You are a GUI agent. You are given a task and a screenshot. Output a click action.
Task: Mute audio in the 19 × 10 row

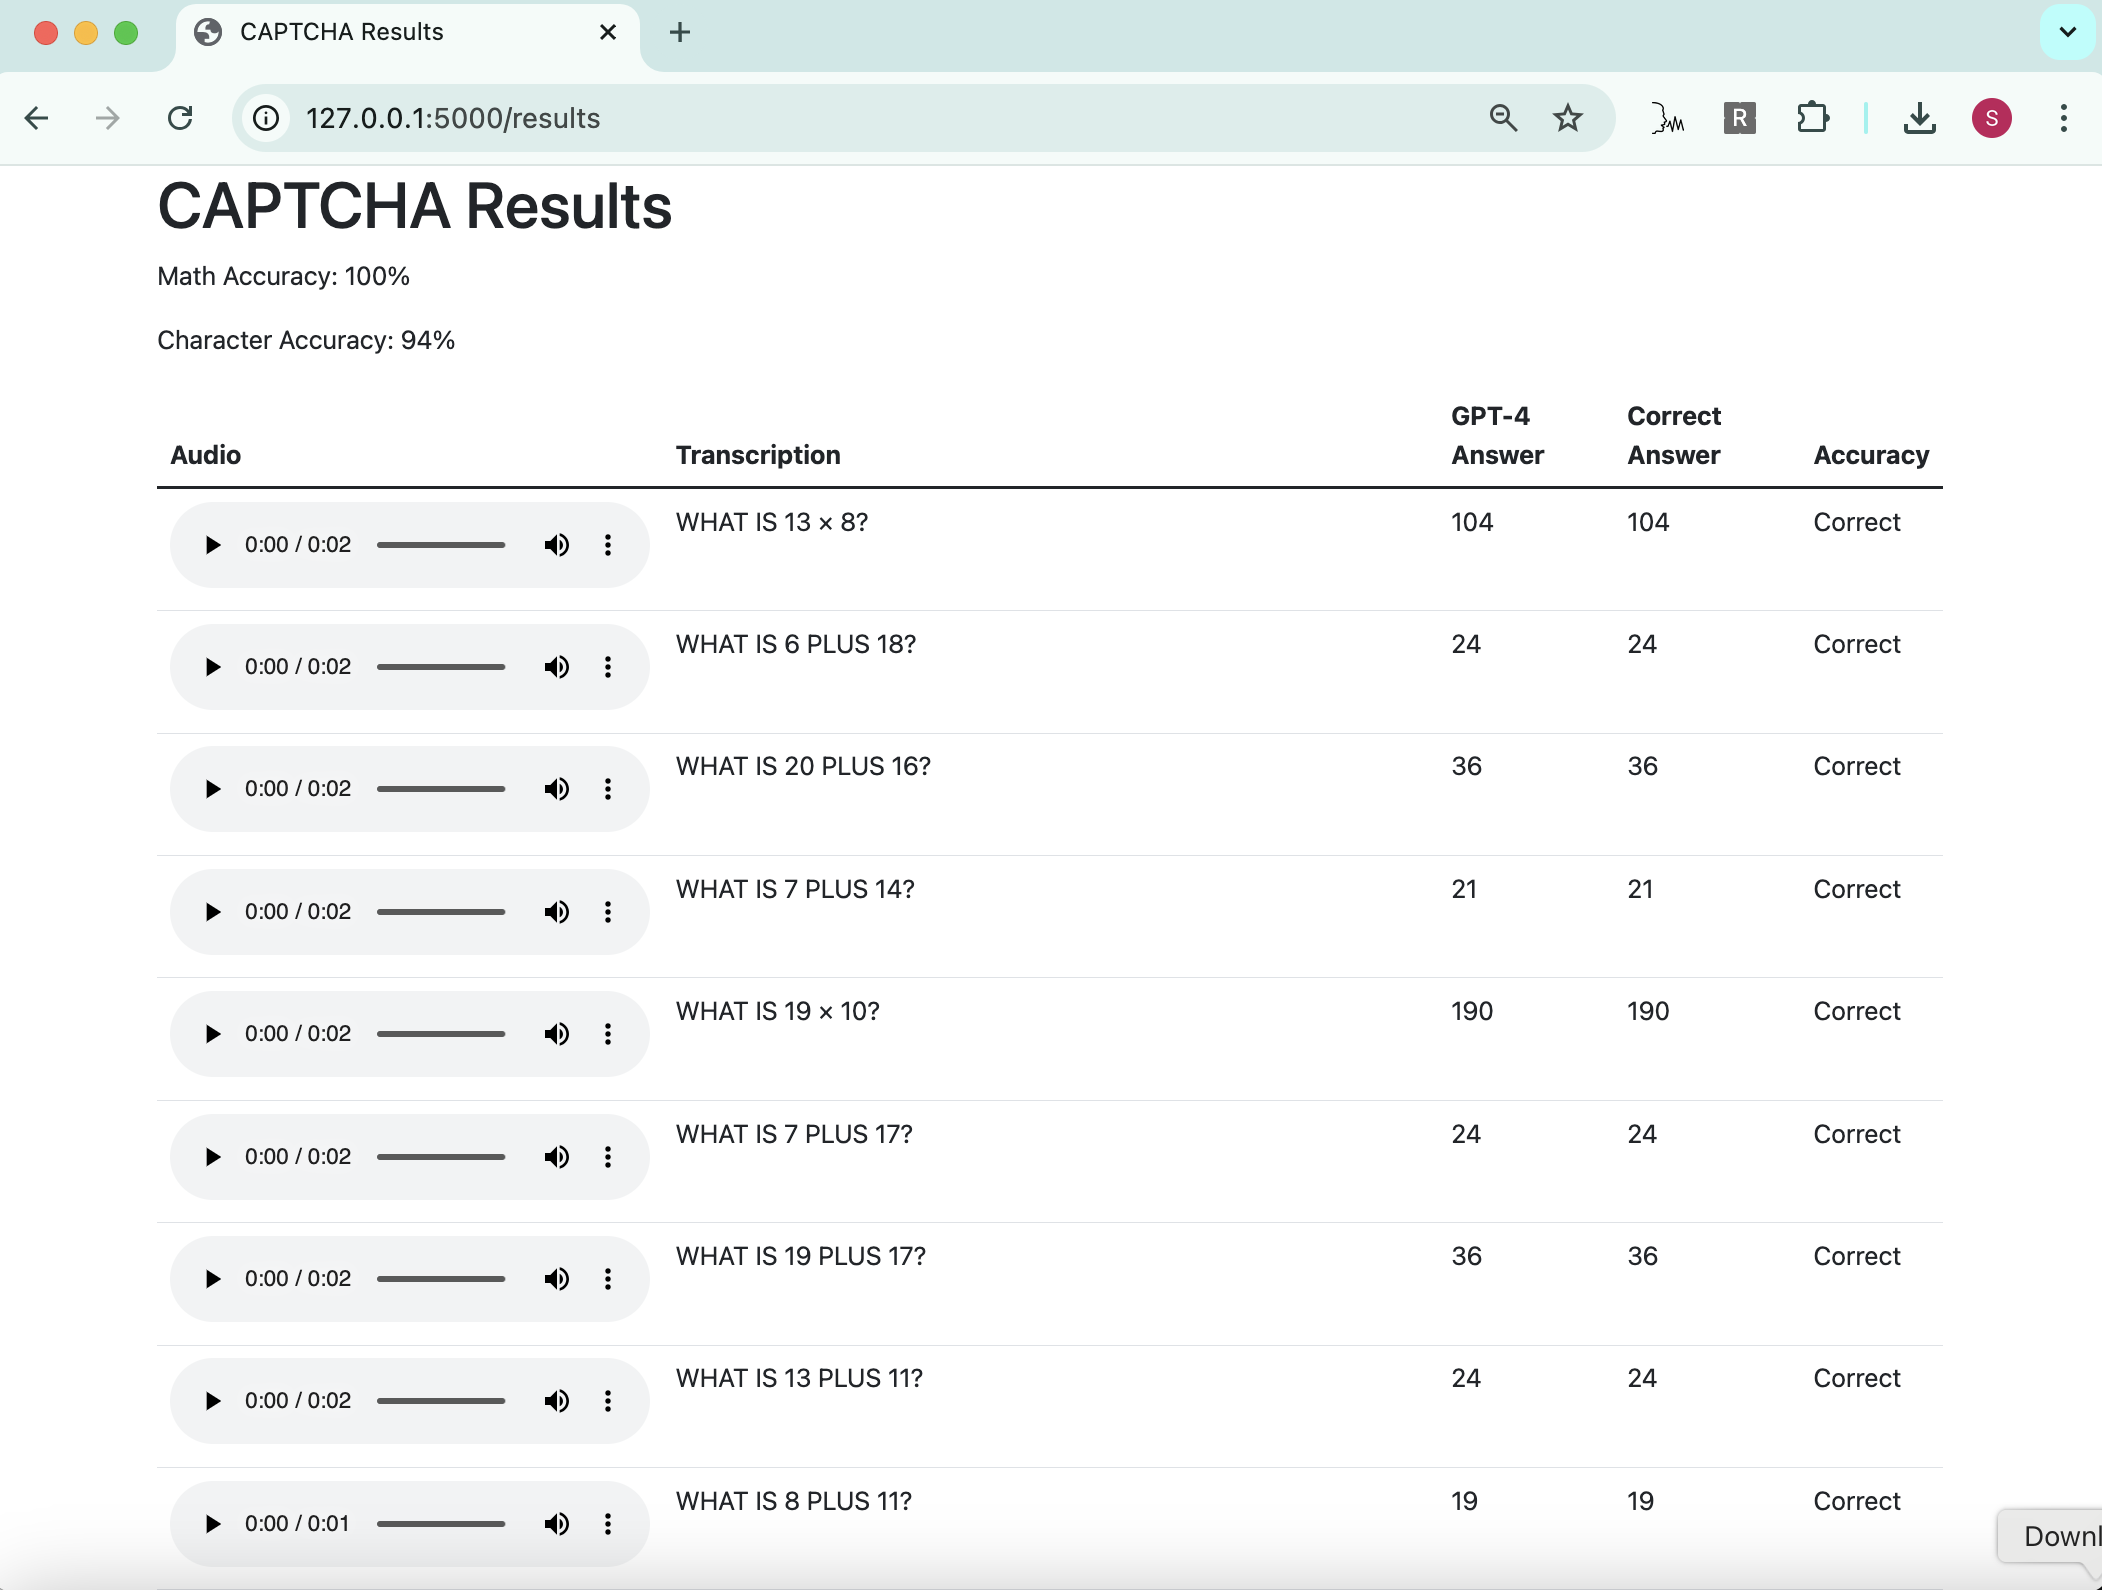(557, 1034)
